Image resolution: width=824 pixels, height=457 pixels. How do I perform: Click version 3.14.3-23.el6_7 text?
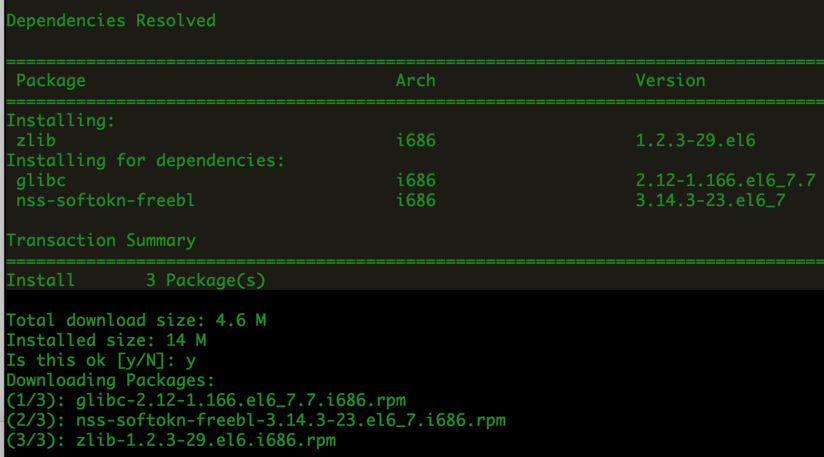pos(710,200)
